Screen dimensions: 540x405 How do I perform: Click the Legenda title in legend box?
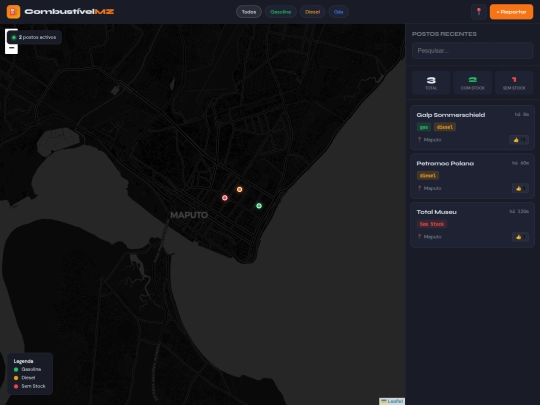click(x=23, y=361)
